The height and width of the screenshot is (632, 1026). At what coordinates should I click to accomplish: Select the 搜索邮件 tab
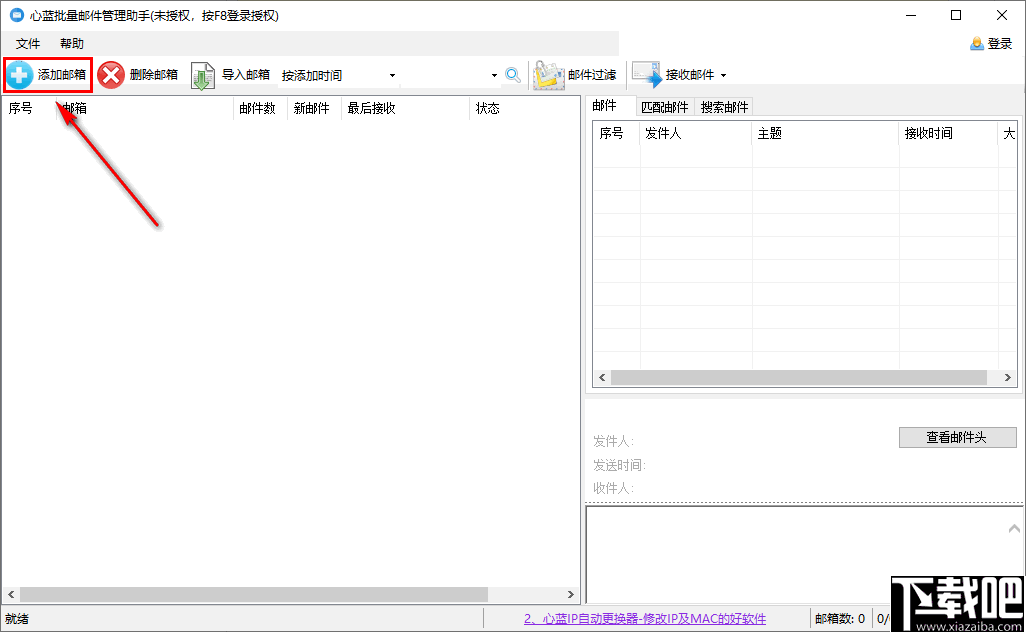(x=723, y=106)
